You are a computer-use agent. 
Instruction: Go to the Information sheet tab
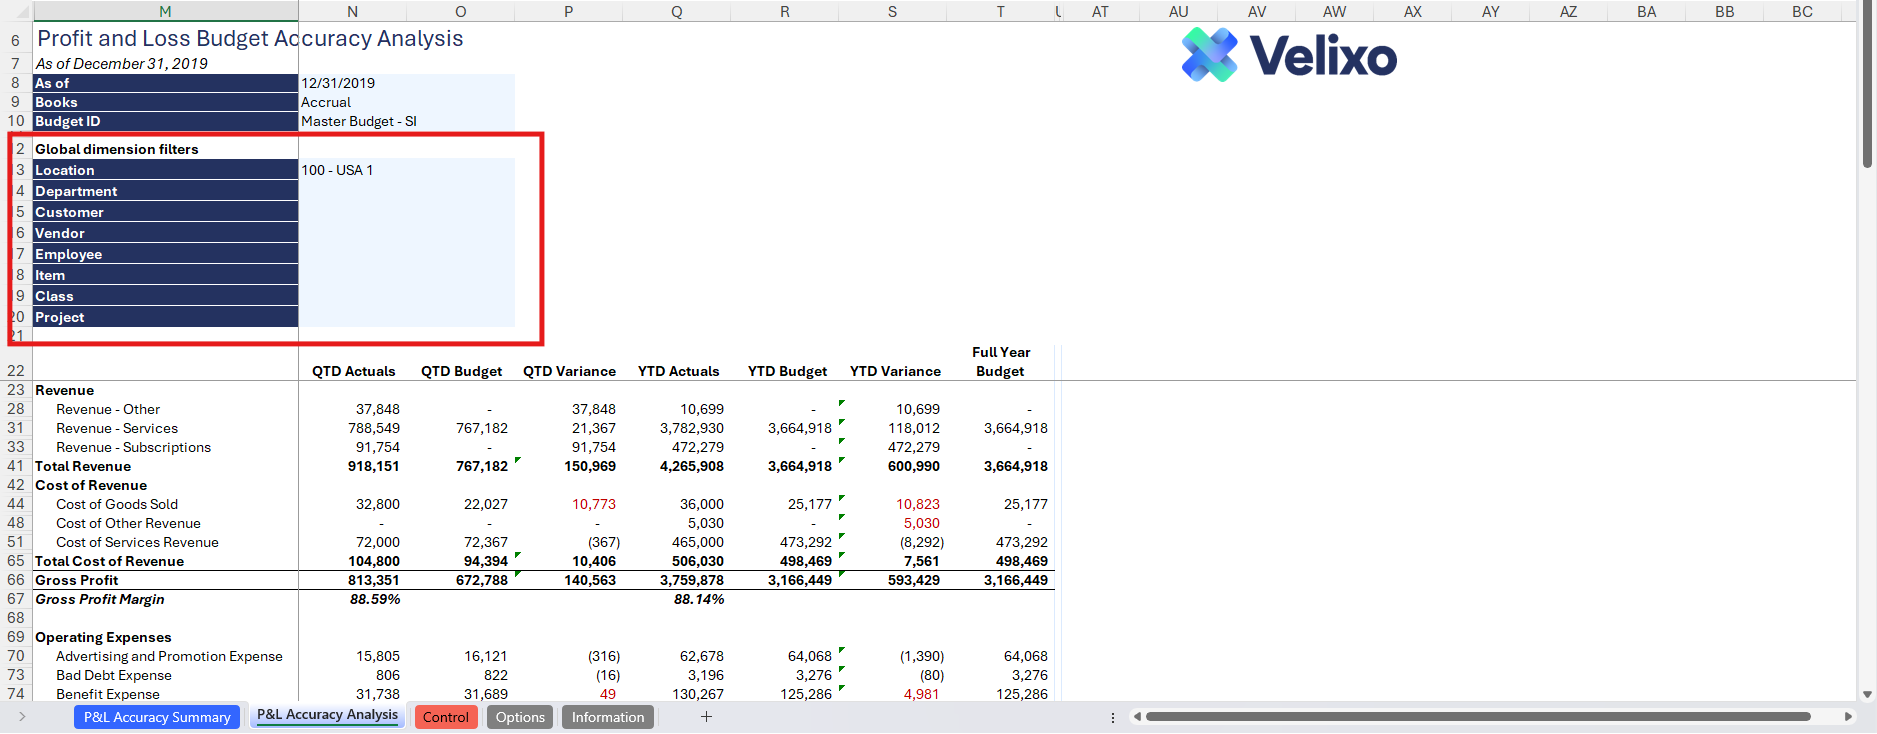pyautogui.click(x=607, y=717)
